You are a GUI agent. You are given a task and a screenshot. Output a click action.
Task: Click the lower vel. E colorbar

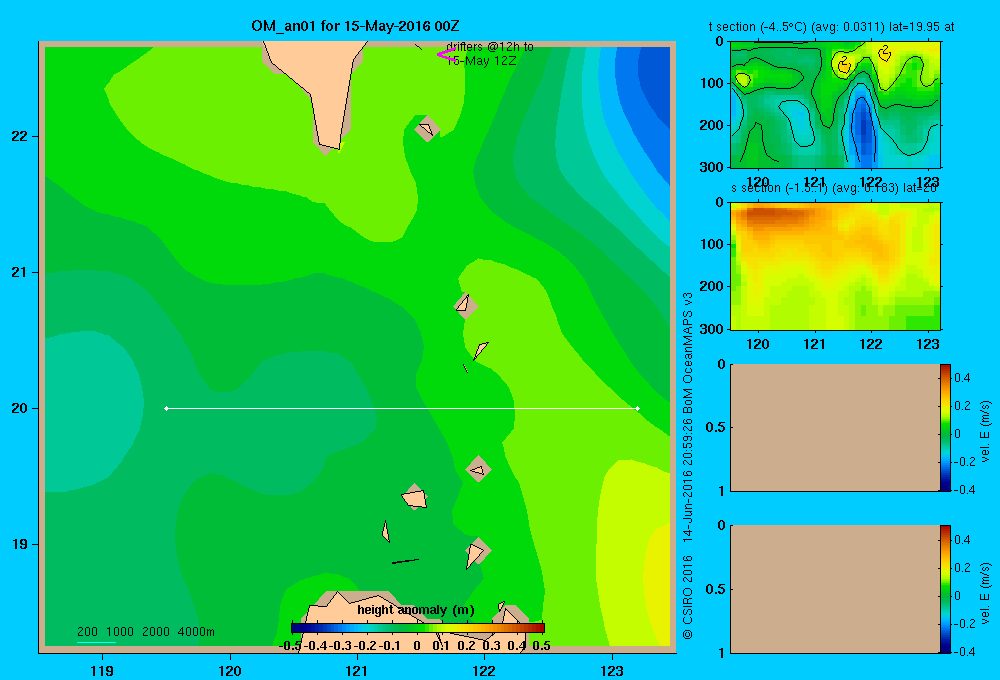click(x=945, y=589)
